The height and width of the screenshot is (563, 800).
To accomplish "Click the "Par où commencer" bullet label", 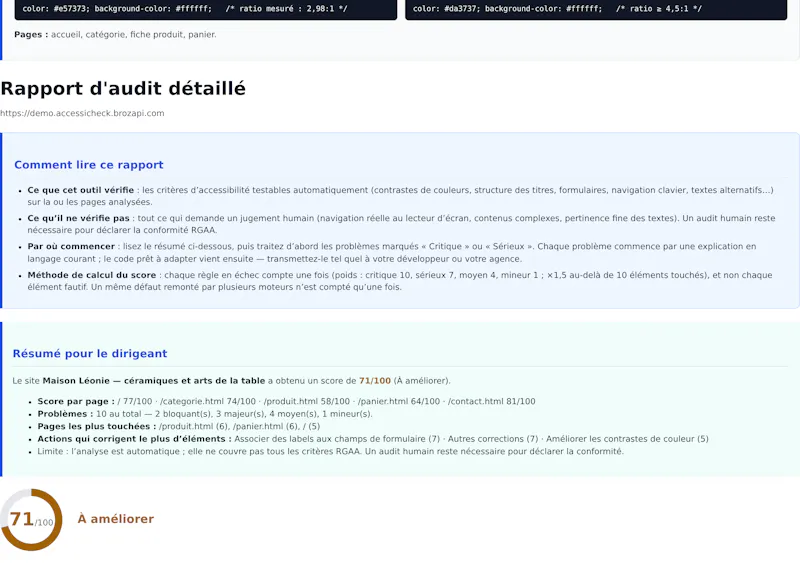I will (71, 246).
